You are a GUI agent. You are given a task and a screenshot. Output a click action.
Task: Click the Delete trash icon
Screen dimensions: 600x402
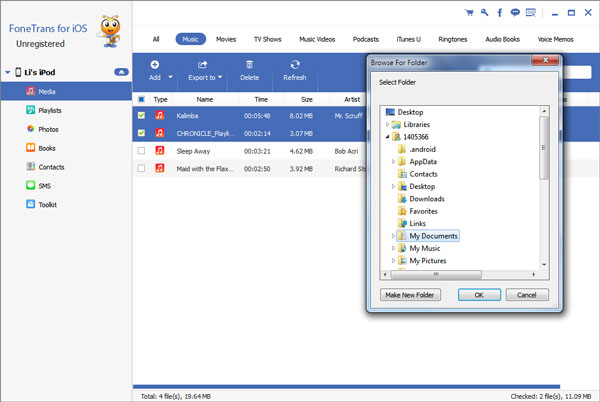tap(249, 65)
